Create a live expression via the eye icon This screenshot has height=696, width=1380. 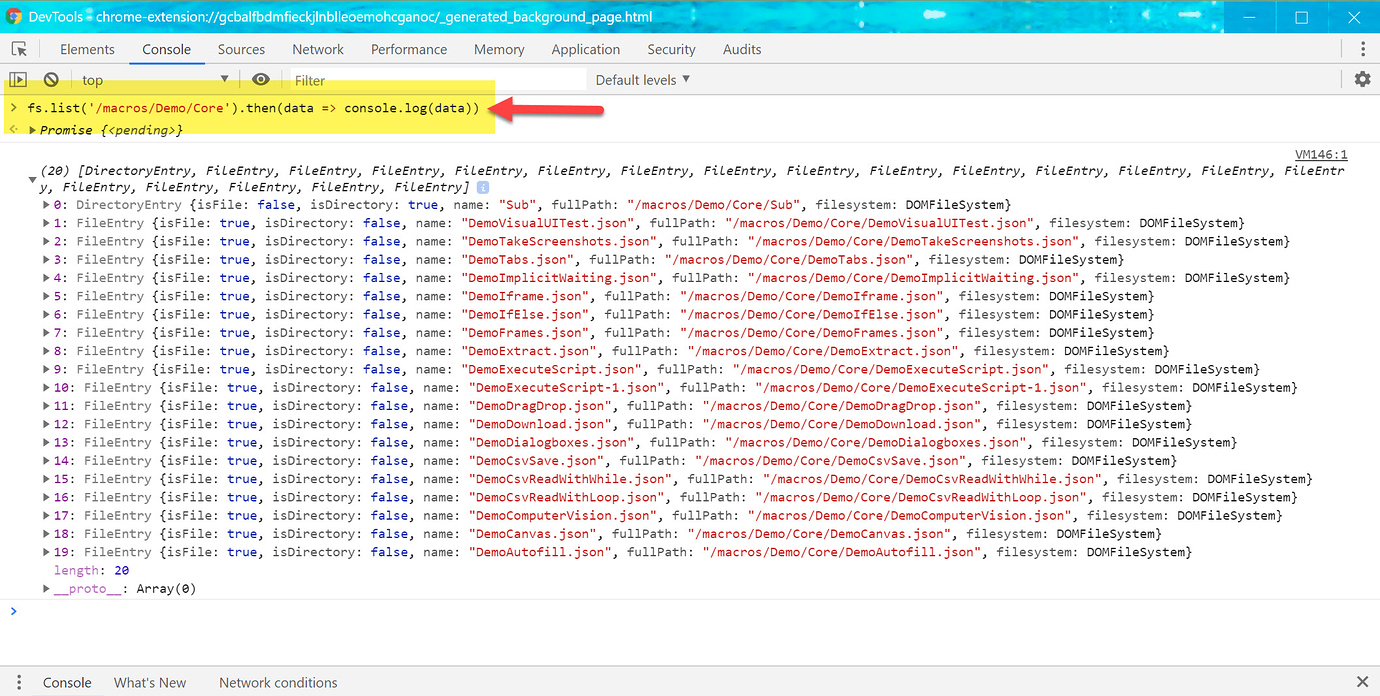pyautogui.click(x=261, y=79)
